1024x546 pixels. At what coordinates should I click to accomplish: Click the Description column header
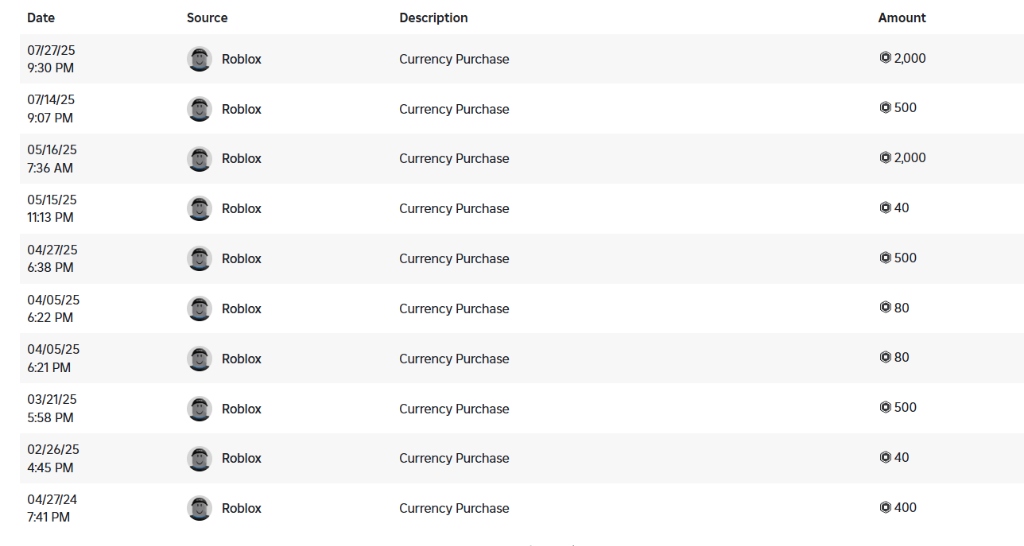click(433, 18)
